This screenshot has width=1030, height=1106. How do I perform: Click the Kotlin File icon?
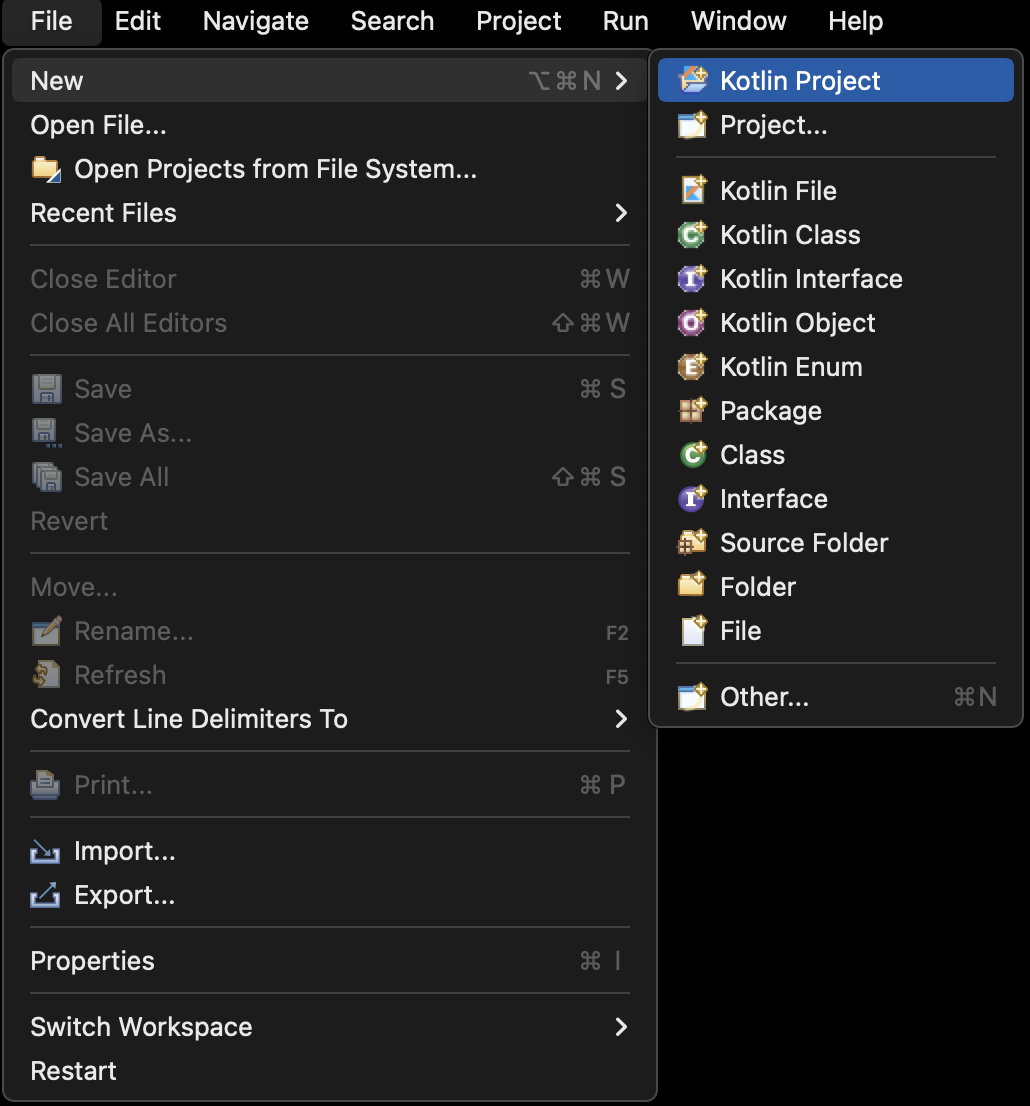692,190
